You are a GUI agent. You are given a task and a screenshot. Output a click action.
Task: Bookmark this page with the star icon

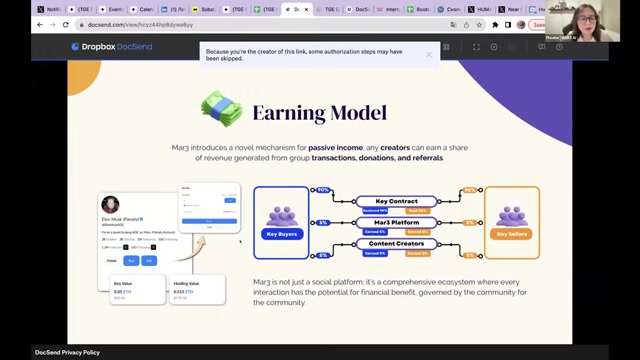pyautogui.click(x=479, y=25)
